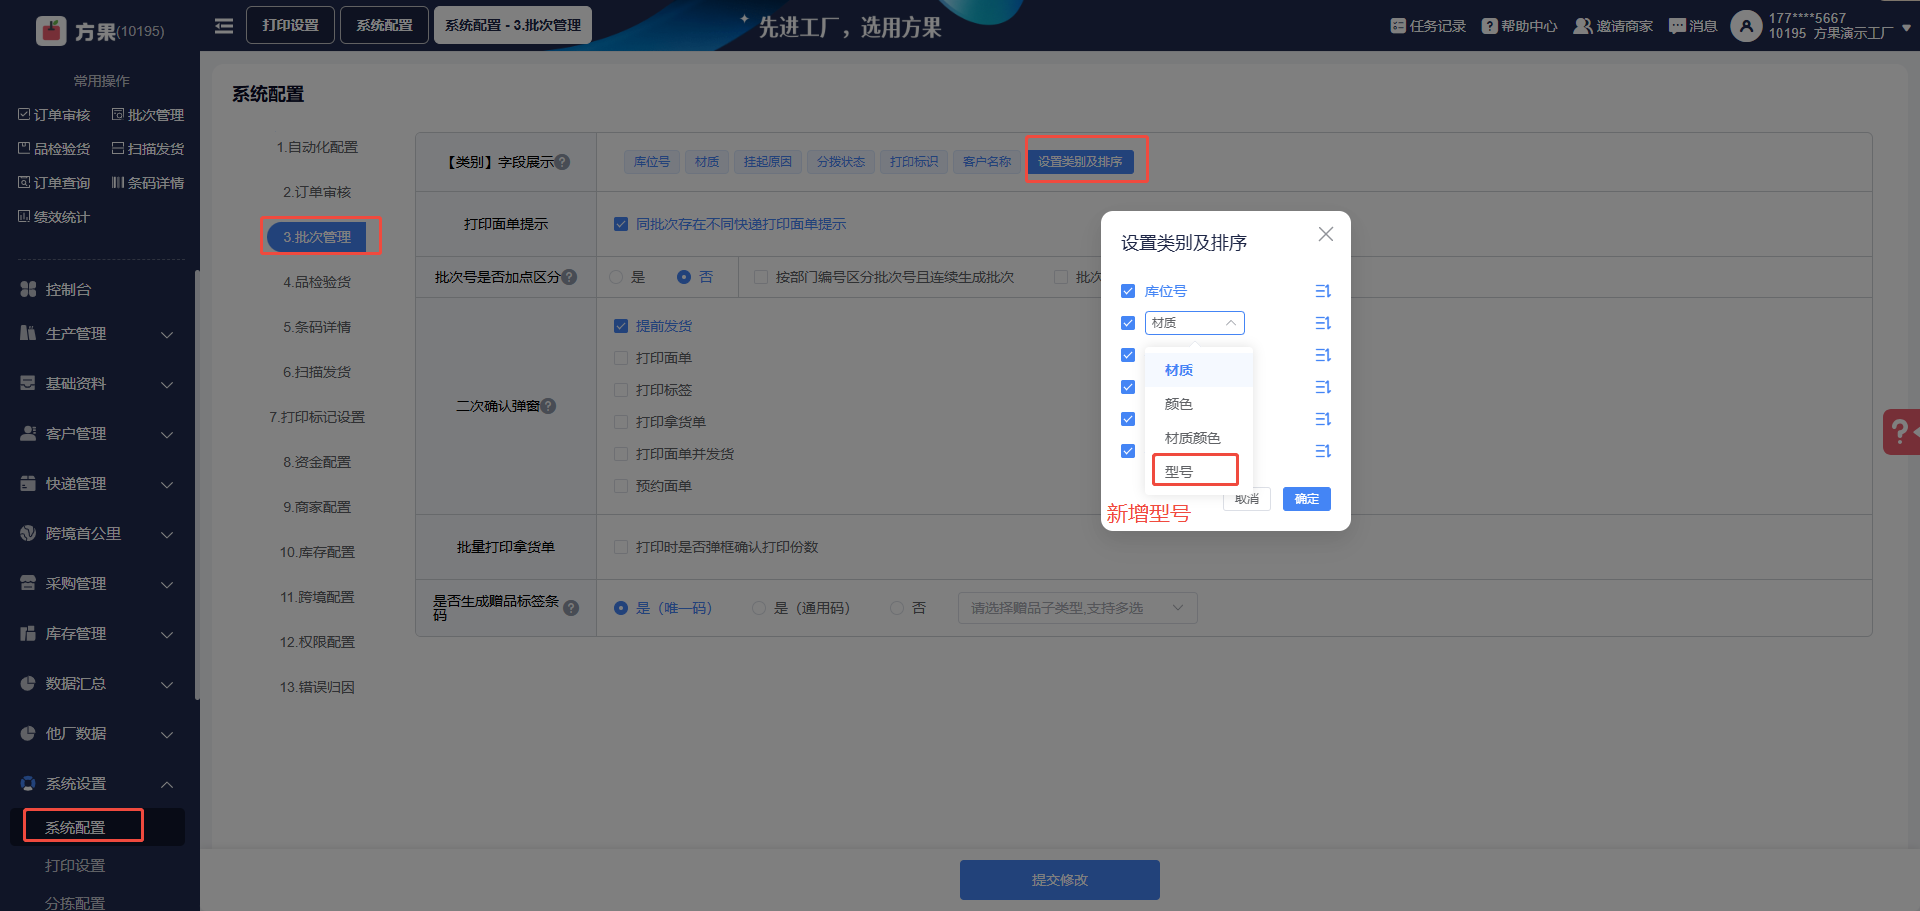Select 是 radio for 批次号加点区分
Viewport: 1920px width, 911px height.
[x=616, y=277]
